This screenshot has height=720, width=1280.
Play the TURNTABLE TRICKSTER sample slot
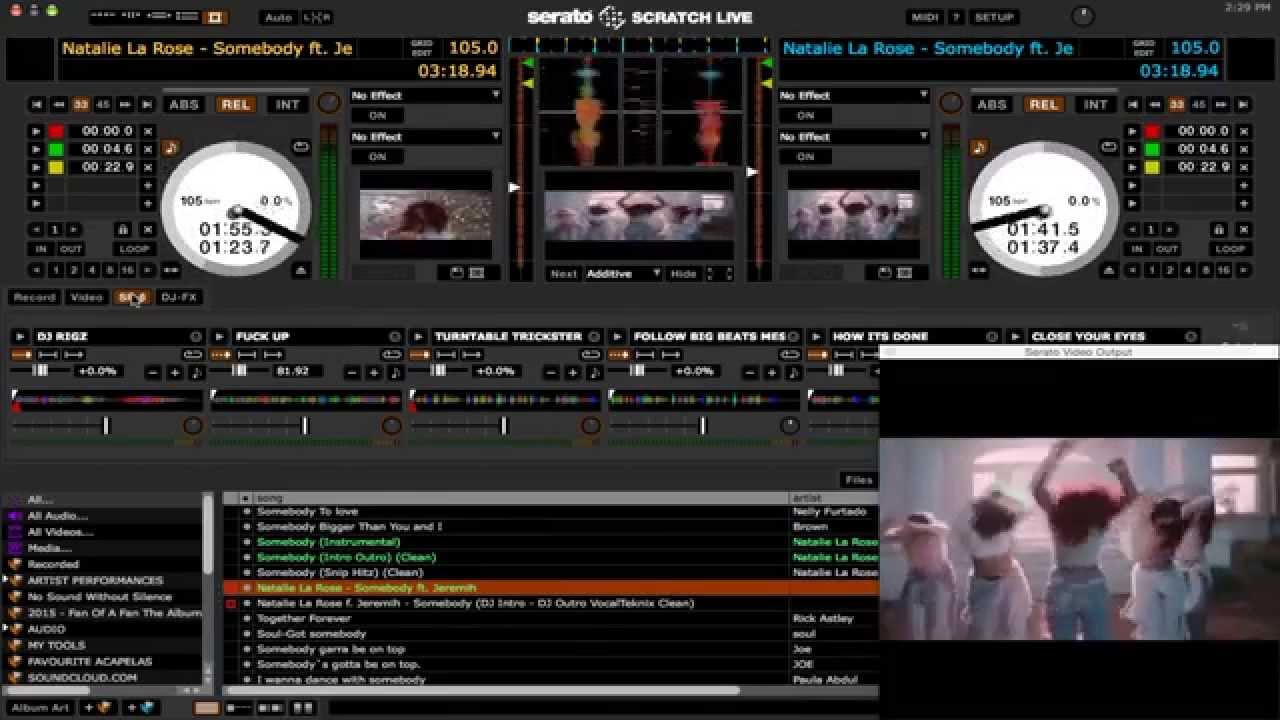coord(418,337)
